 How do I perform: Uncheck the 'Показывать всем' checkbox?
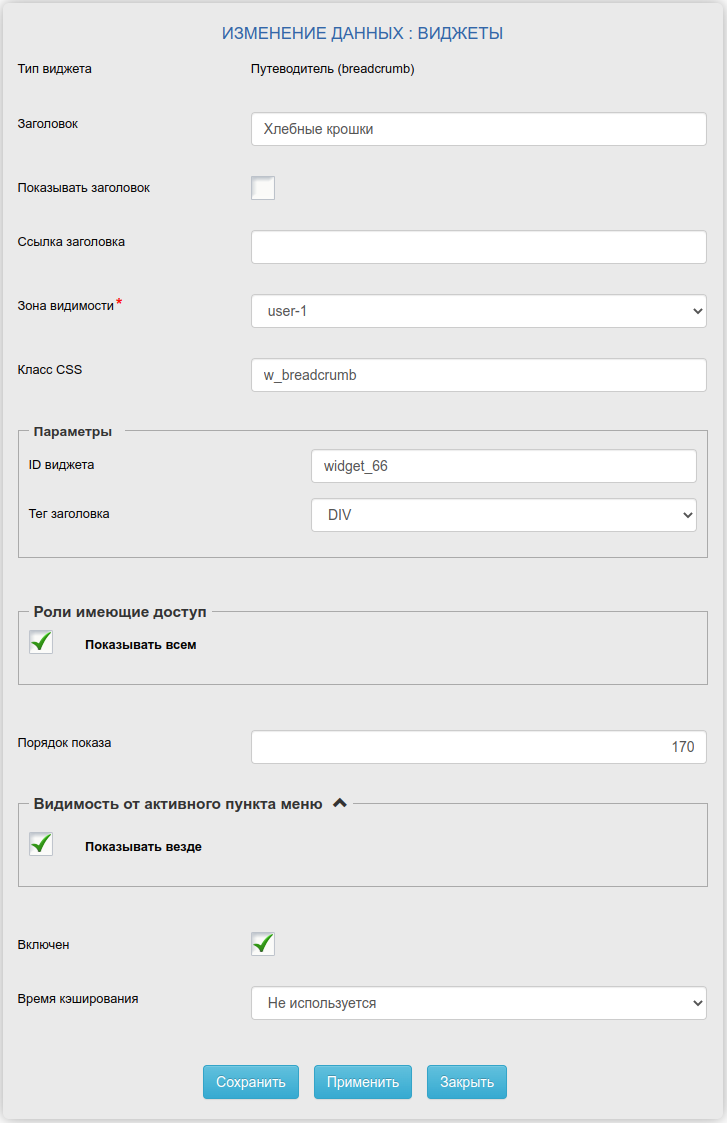click(x=41, y=642)
